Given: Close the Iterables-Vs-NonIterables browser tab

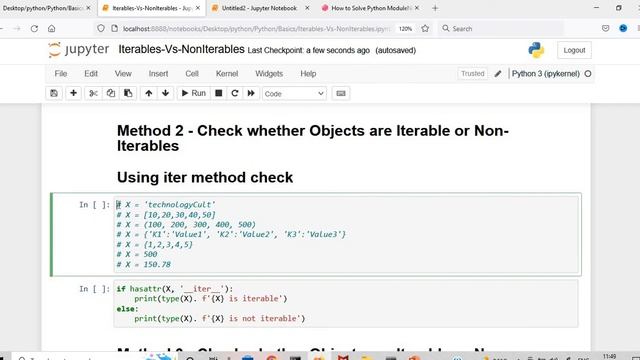Looking at the screenshot, I should [x=198, y=8].
